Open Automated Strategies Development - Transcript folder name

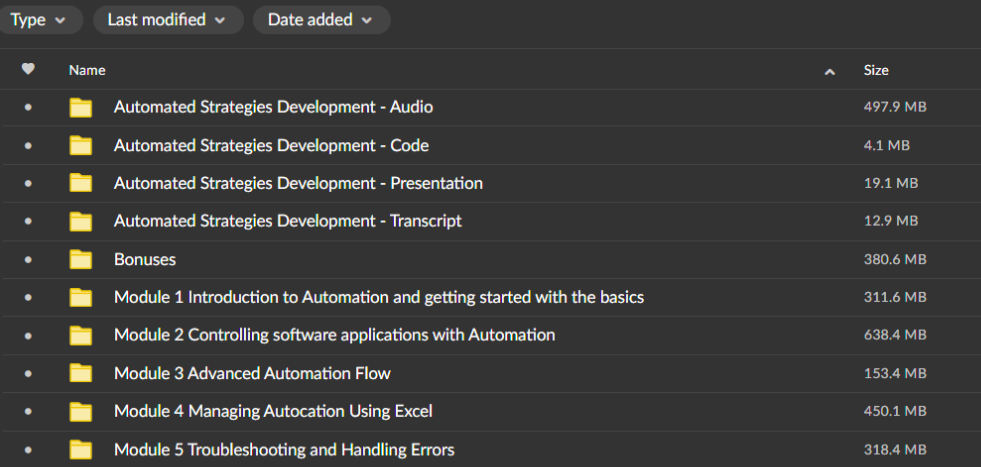[288, 221]
